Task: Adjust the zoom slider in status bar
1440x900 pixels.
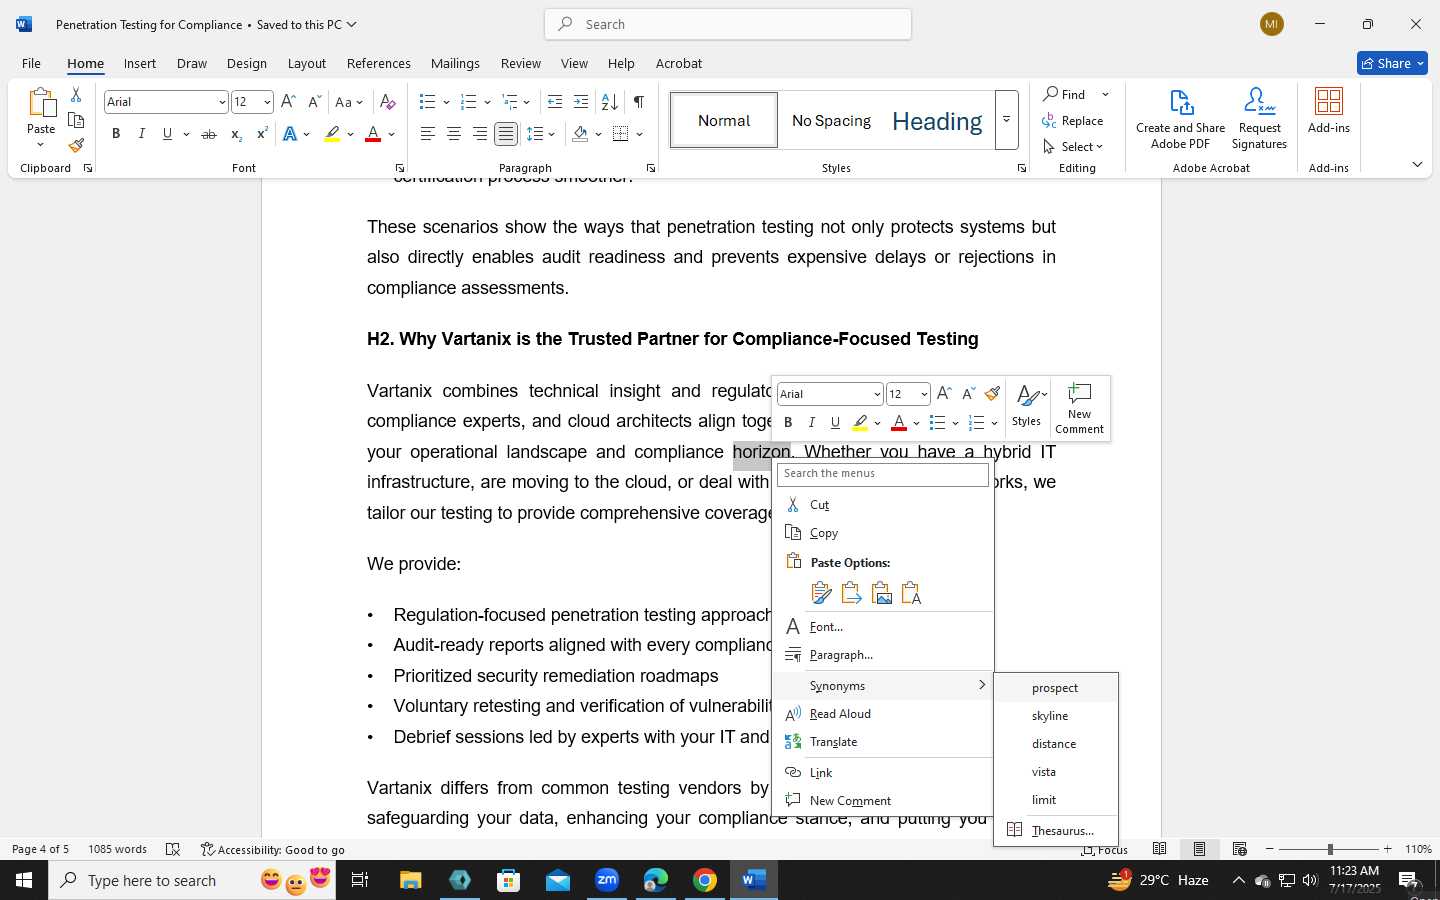Action: coord(1330,849)
